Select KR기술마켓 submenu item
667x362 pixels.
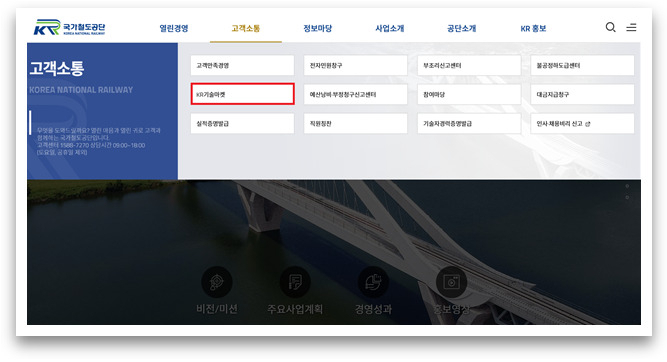pyautogui.click(x=242, y=94)
